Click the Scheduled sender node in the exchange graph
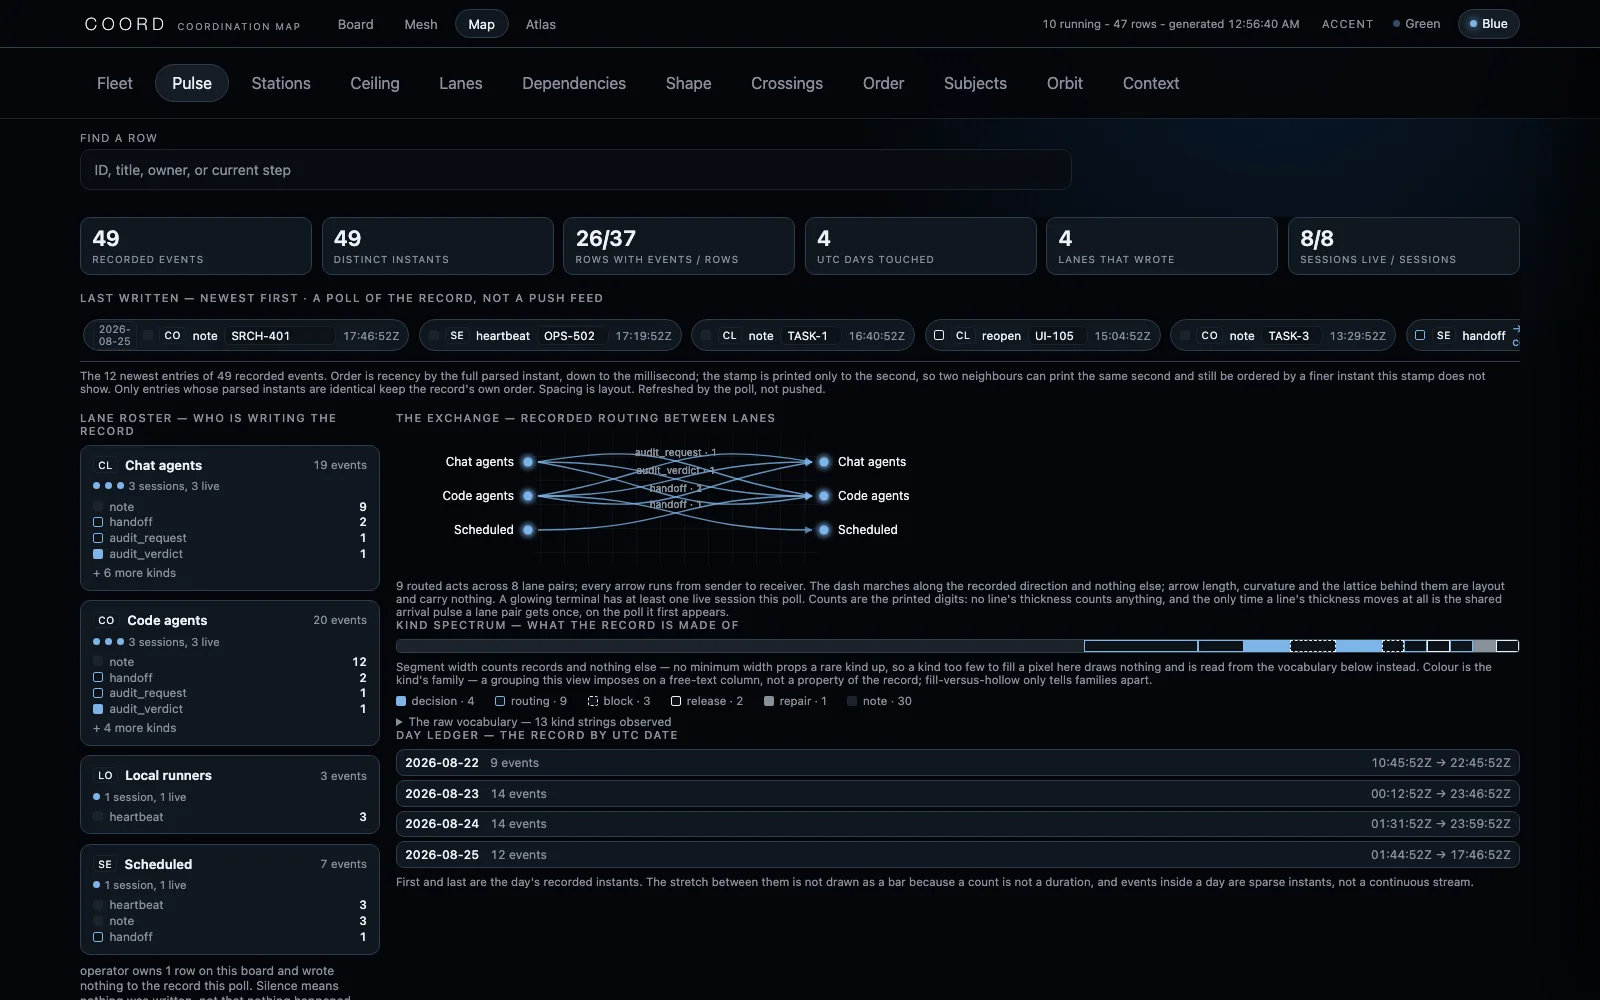The image size is (1600, 1000). coord(528,530)
